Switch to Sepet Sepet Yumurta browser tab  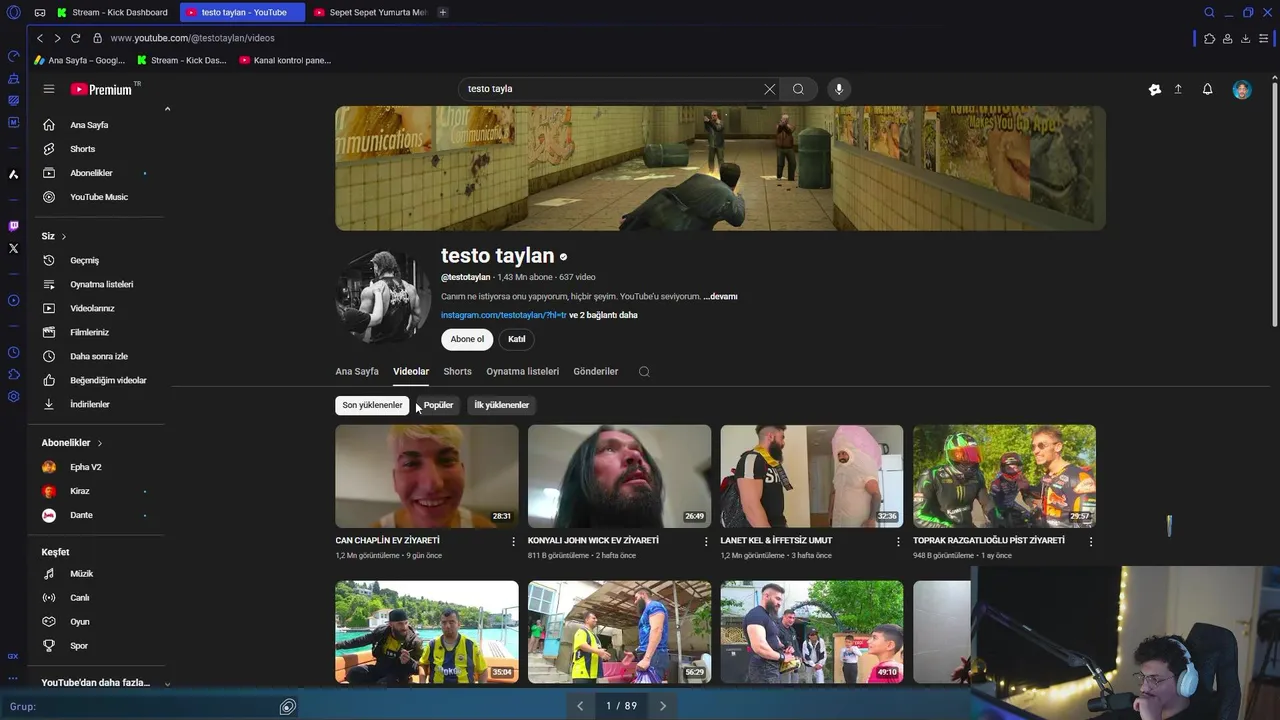point(370,12)
